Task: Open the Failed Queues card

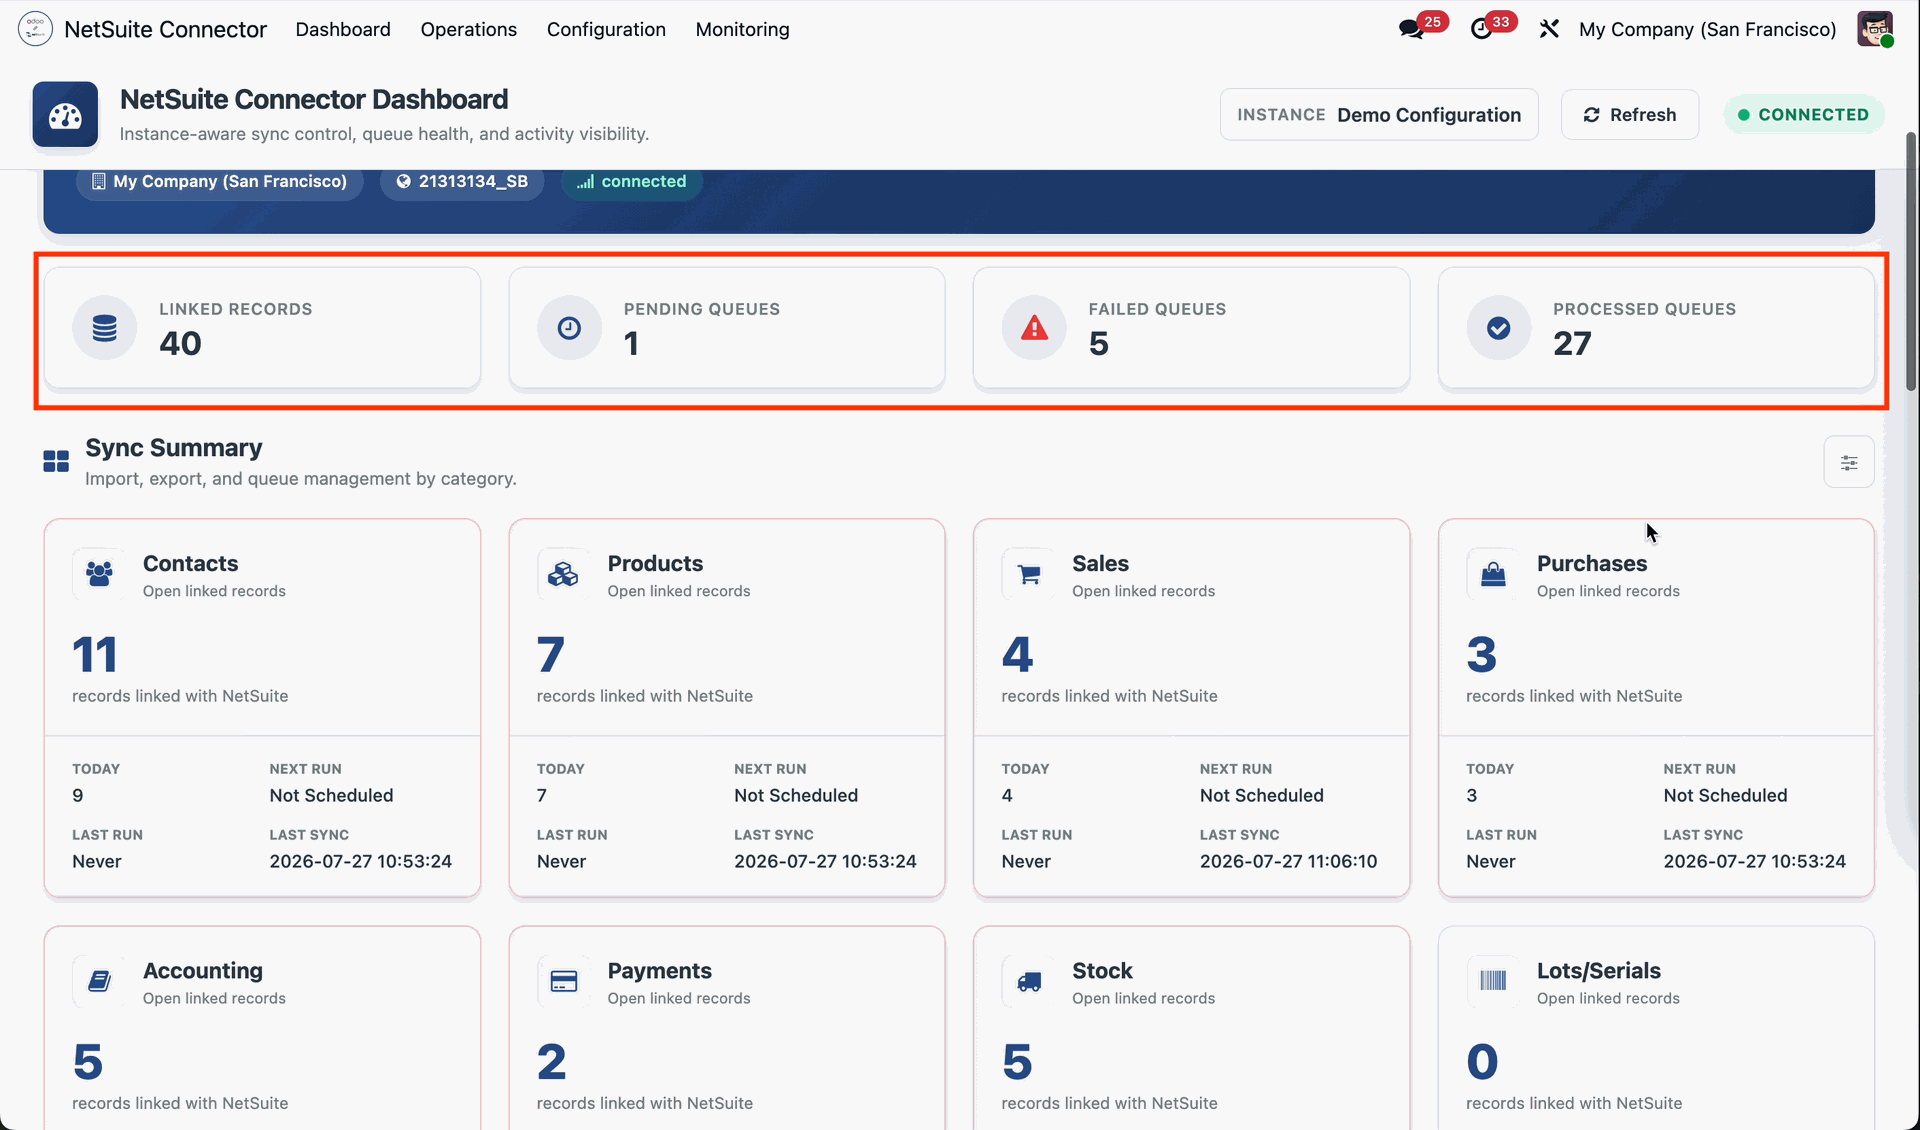Action: click(x=1191, y=328)
